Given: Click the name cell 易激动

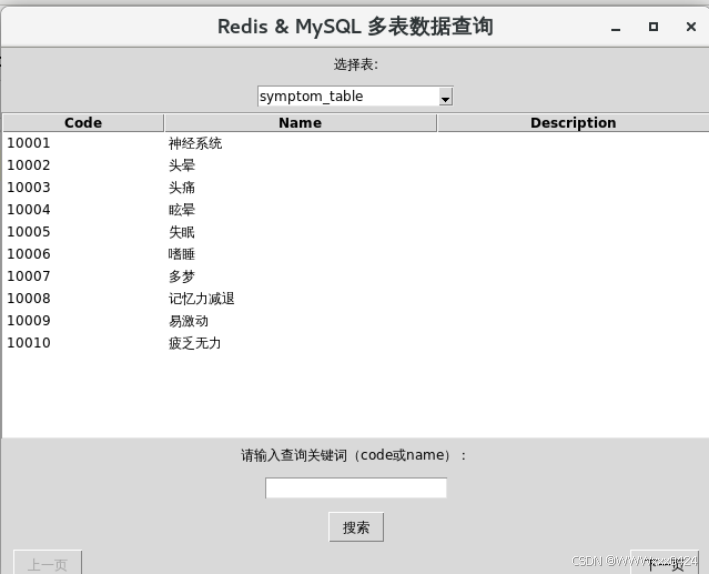Looking at the screenshot, I should point(188,321).
